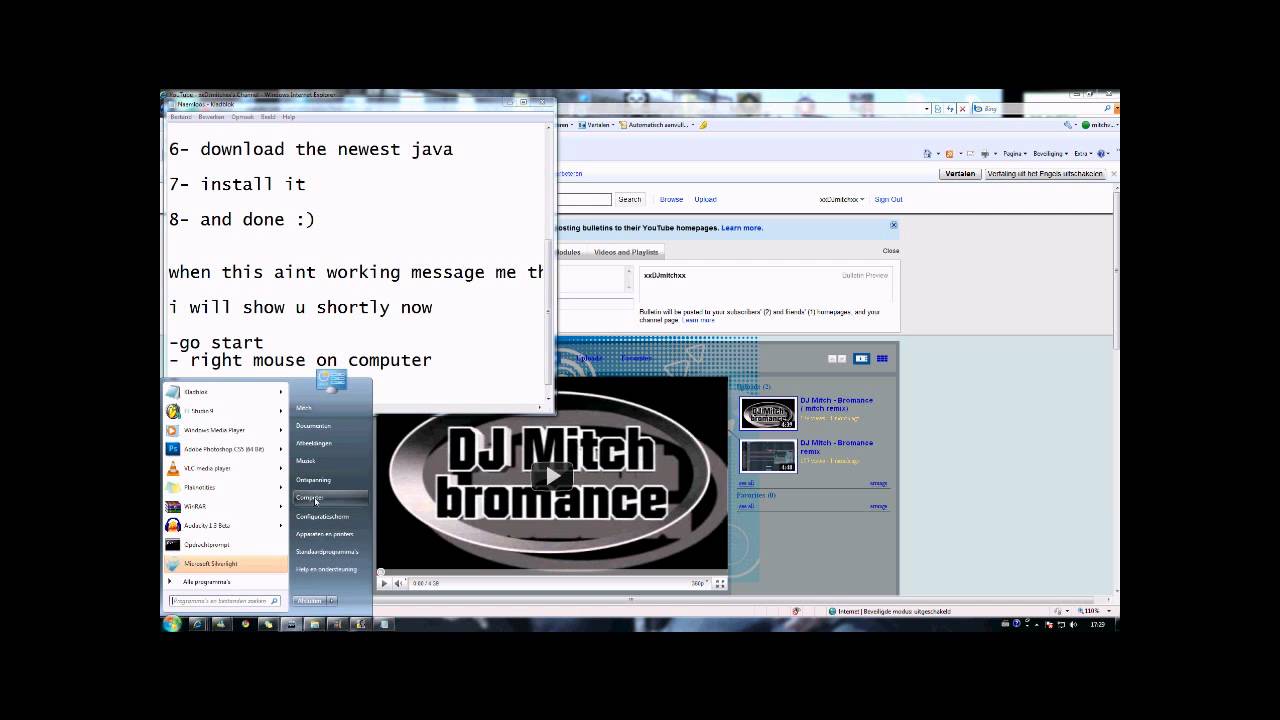Open Internet Explorer taskbar icon
The image size is (1280, 720).
pyautogui.click(x=197, y=624)
